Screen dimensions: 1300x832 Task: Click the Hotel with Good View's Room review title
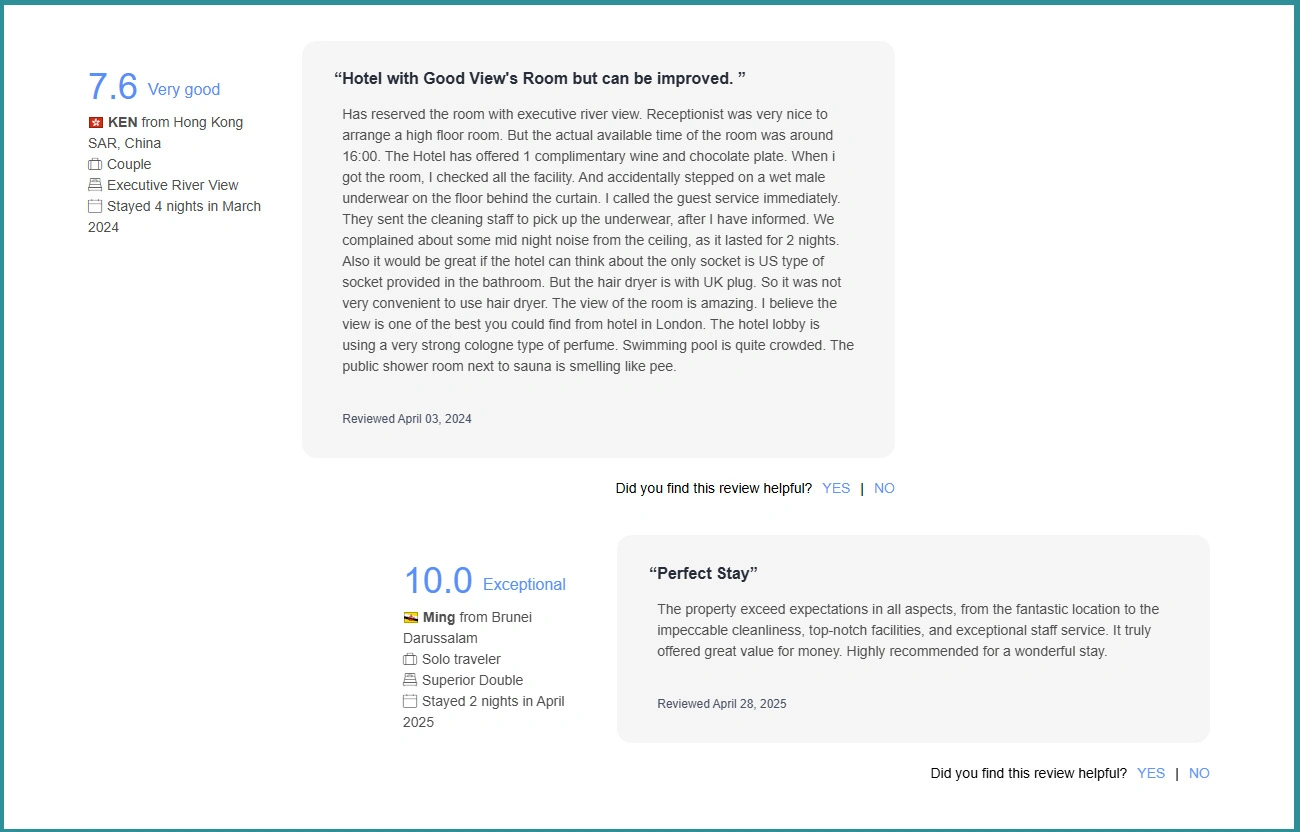540,78
